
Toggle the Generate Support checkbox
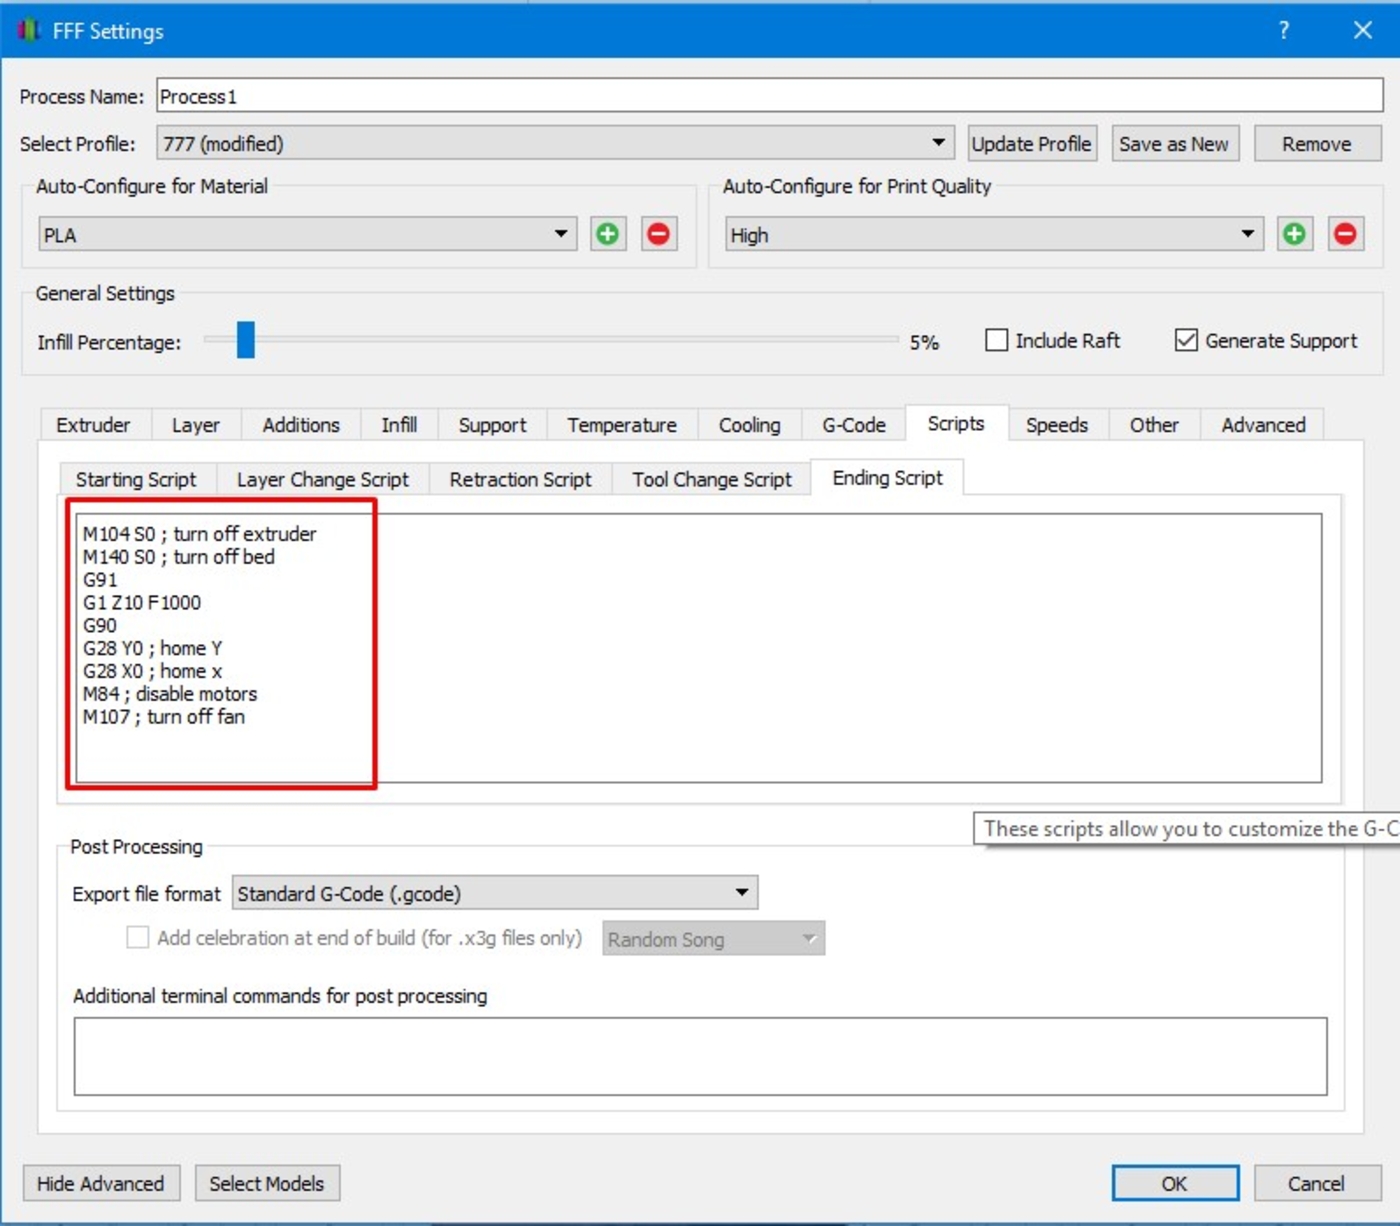[1186, 340]
